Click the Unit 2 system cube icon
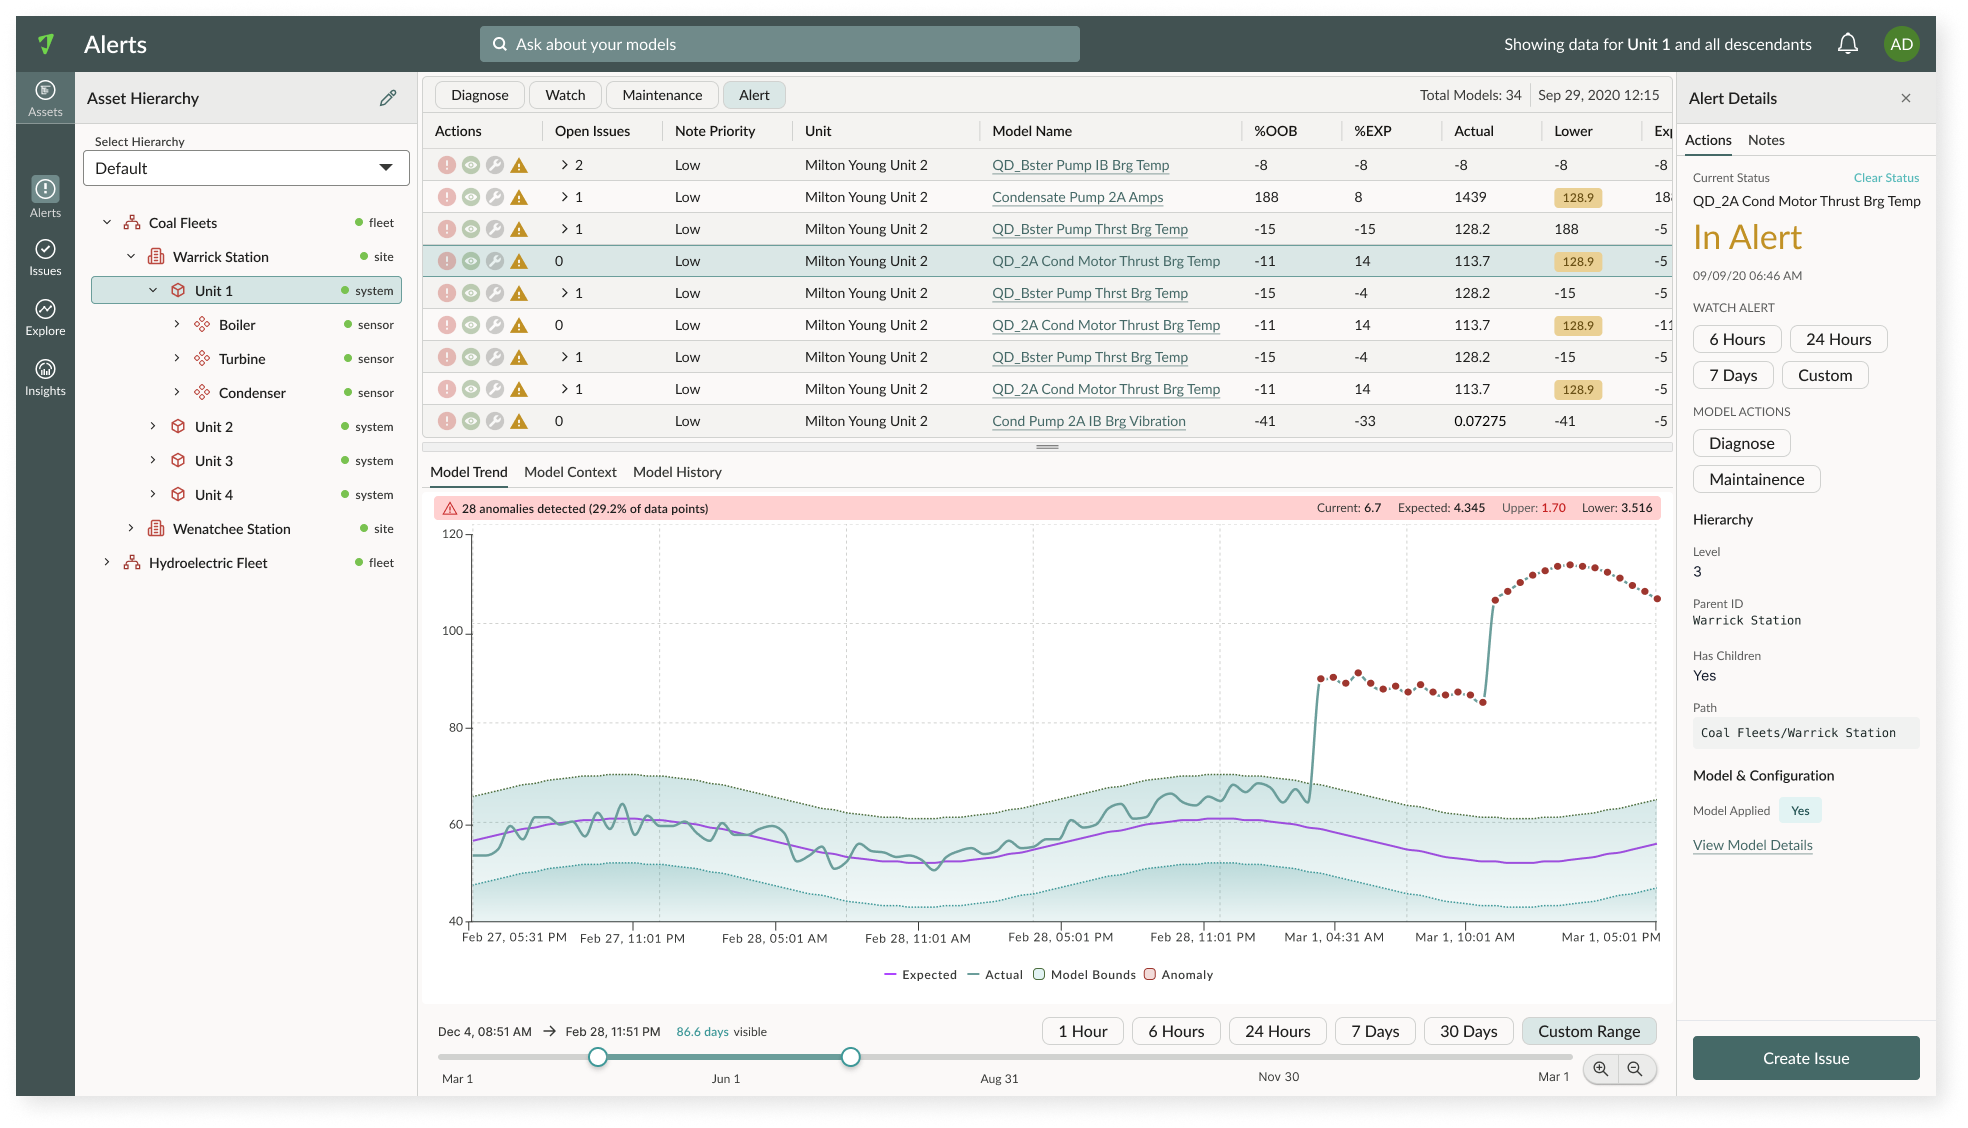Viewport: 1968px width, 1128px height. [x=178, y=427]
